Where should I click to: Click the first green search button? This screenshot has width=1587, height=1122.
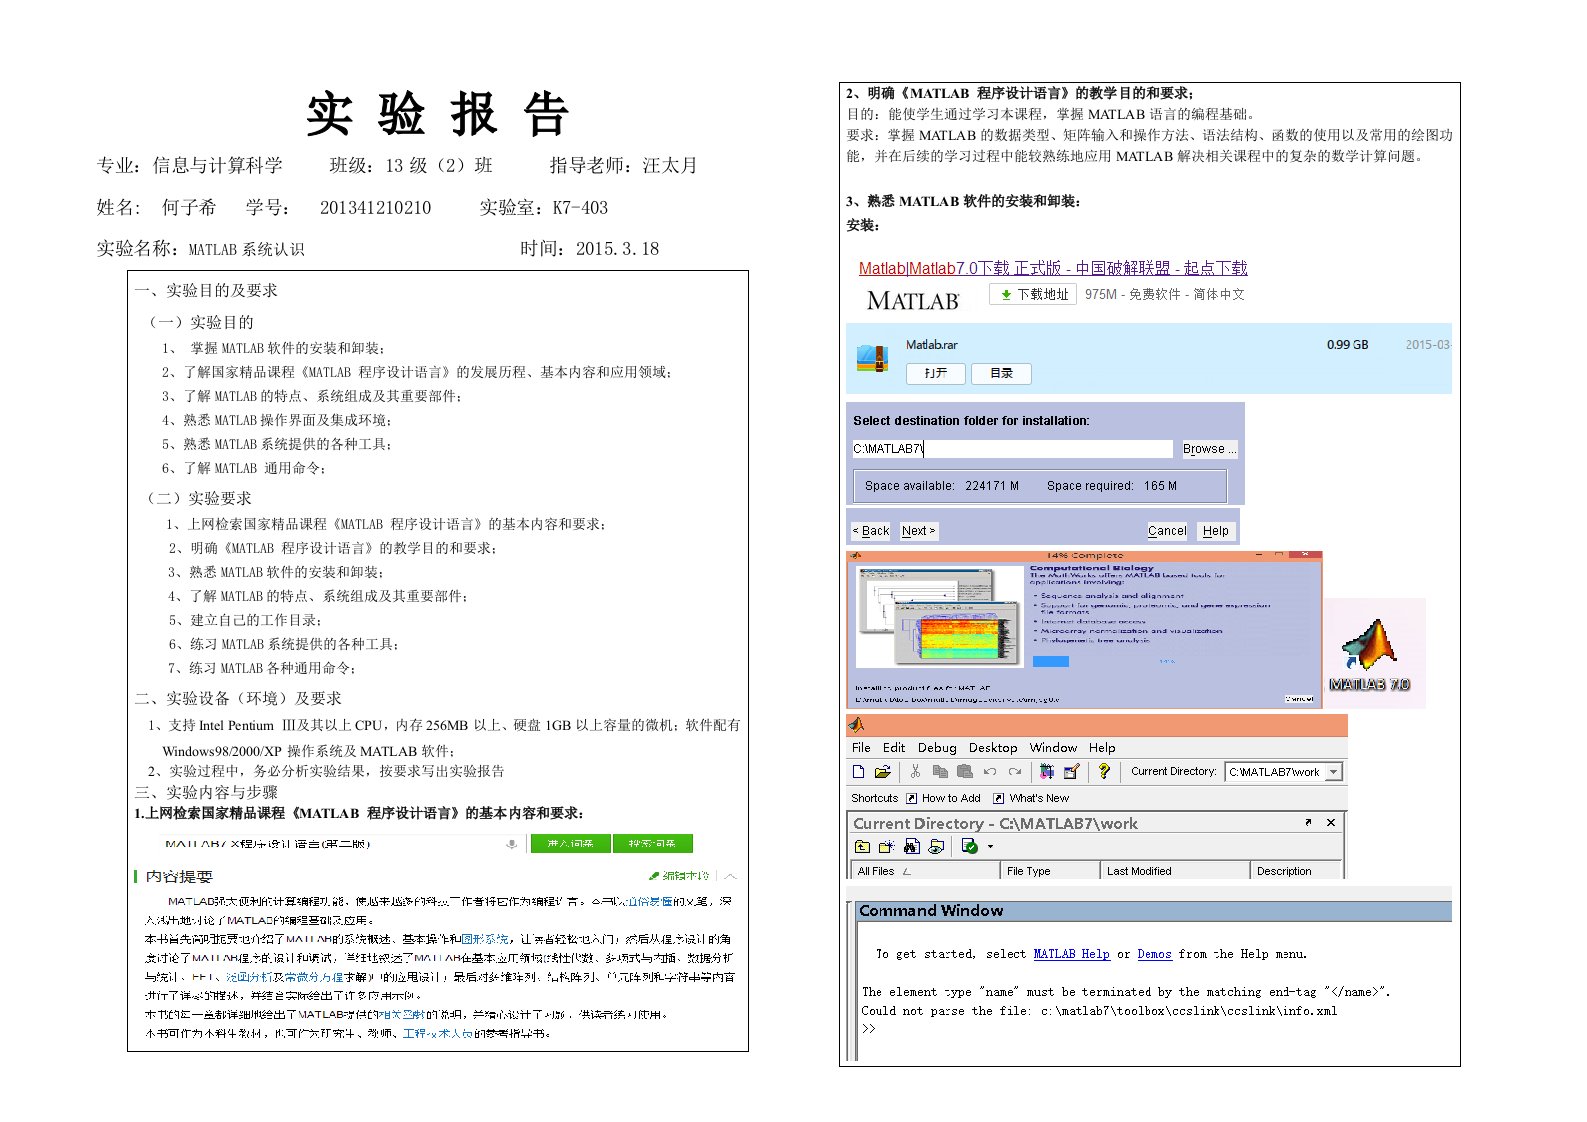click(x=570, y=843)
